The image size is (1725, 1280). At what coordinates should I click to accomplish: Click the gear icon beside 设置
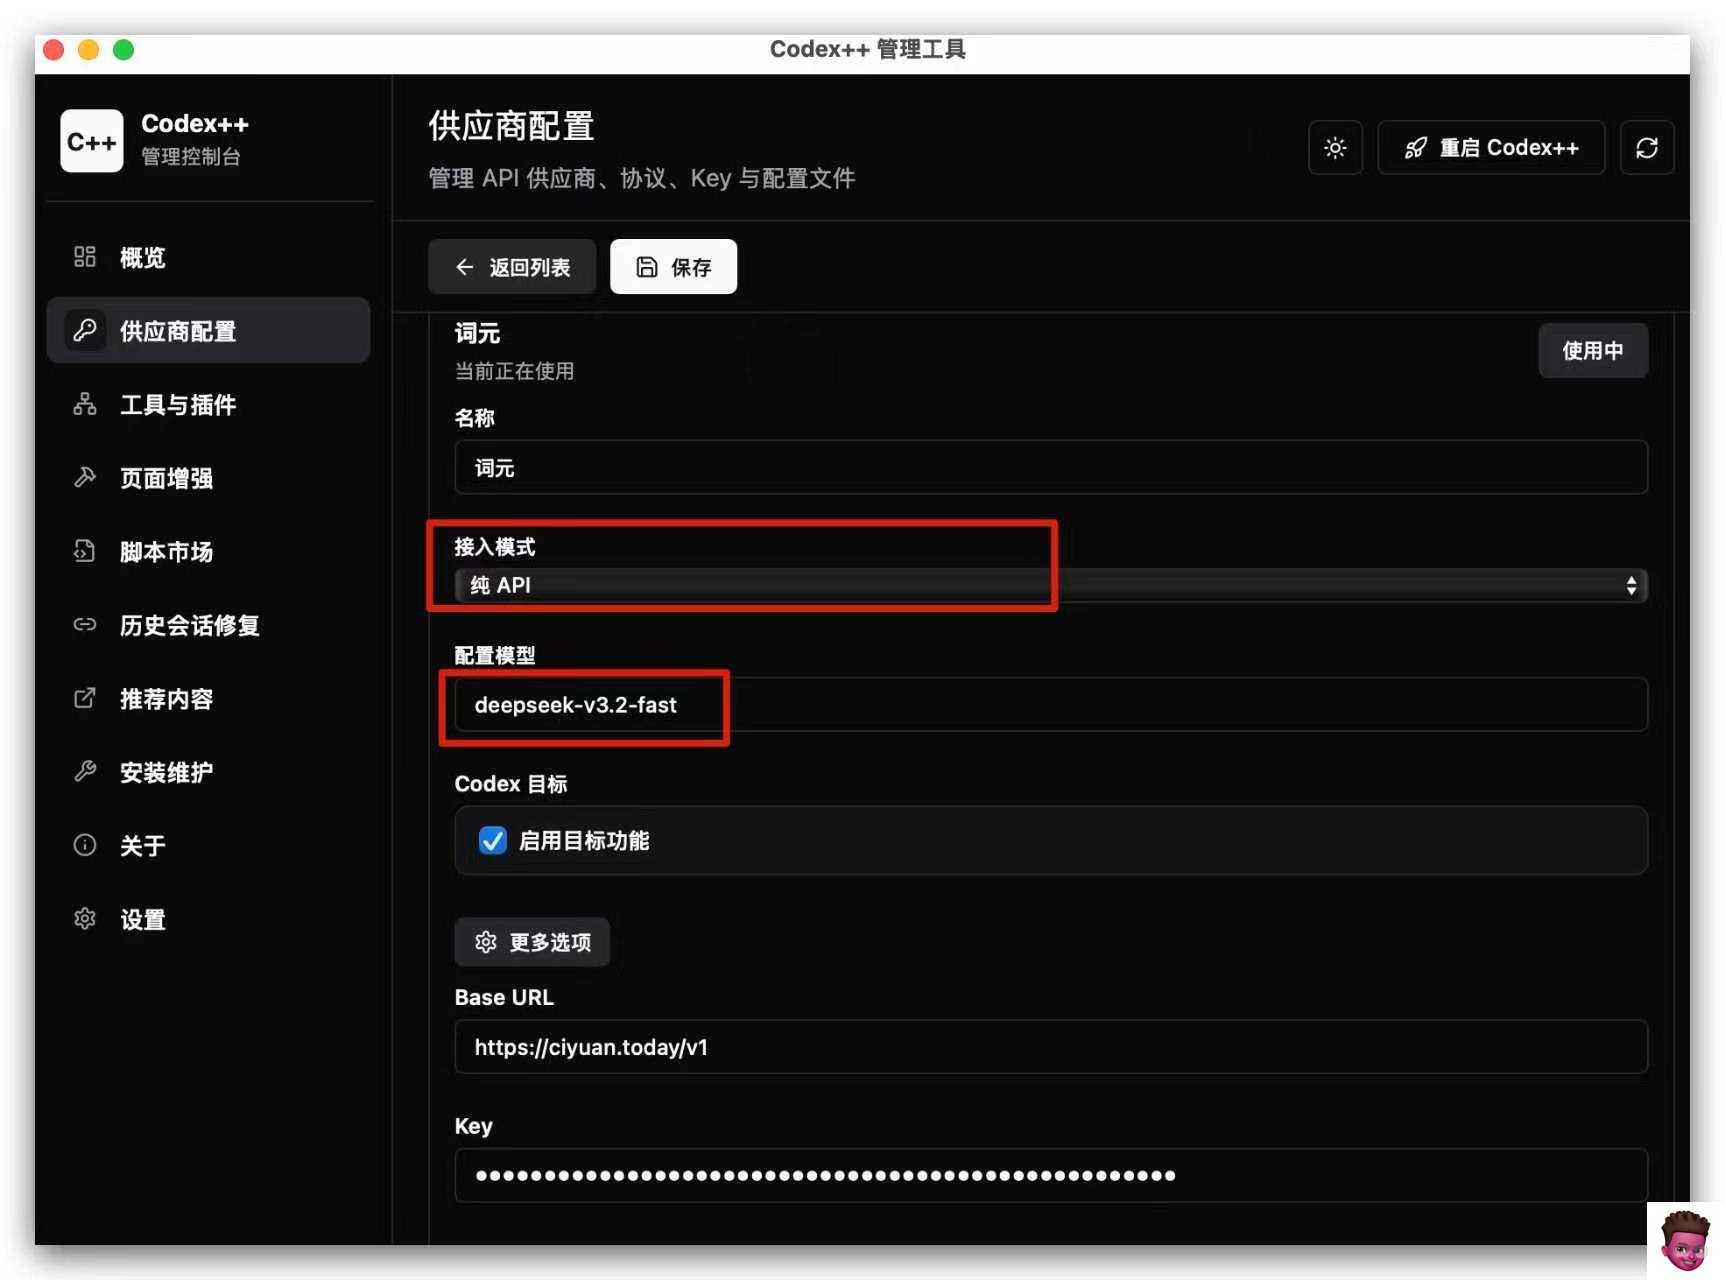(x=85, y=918)
